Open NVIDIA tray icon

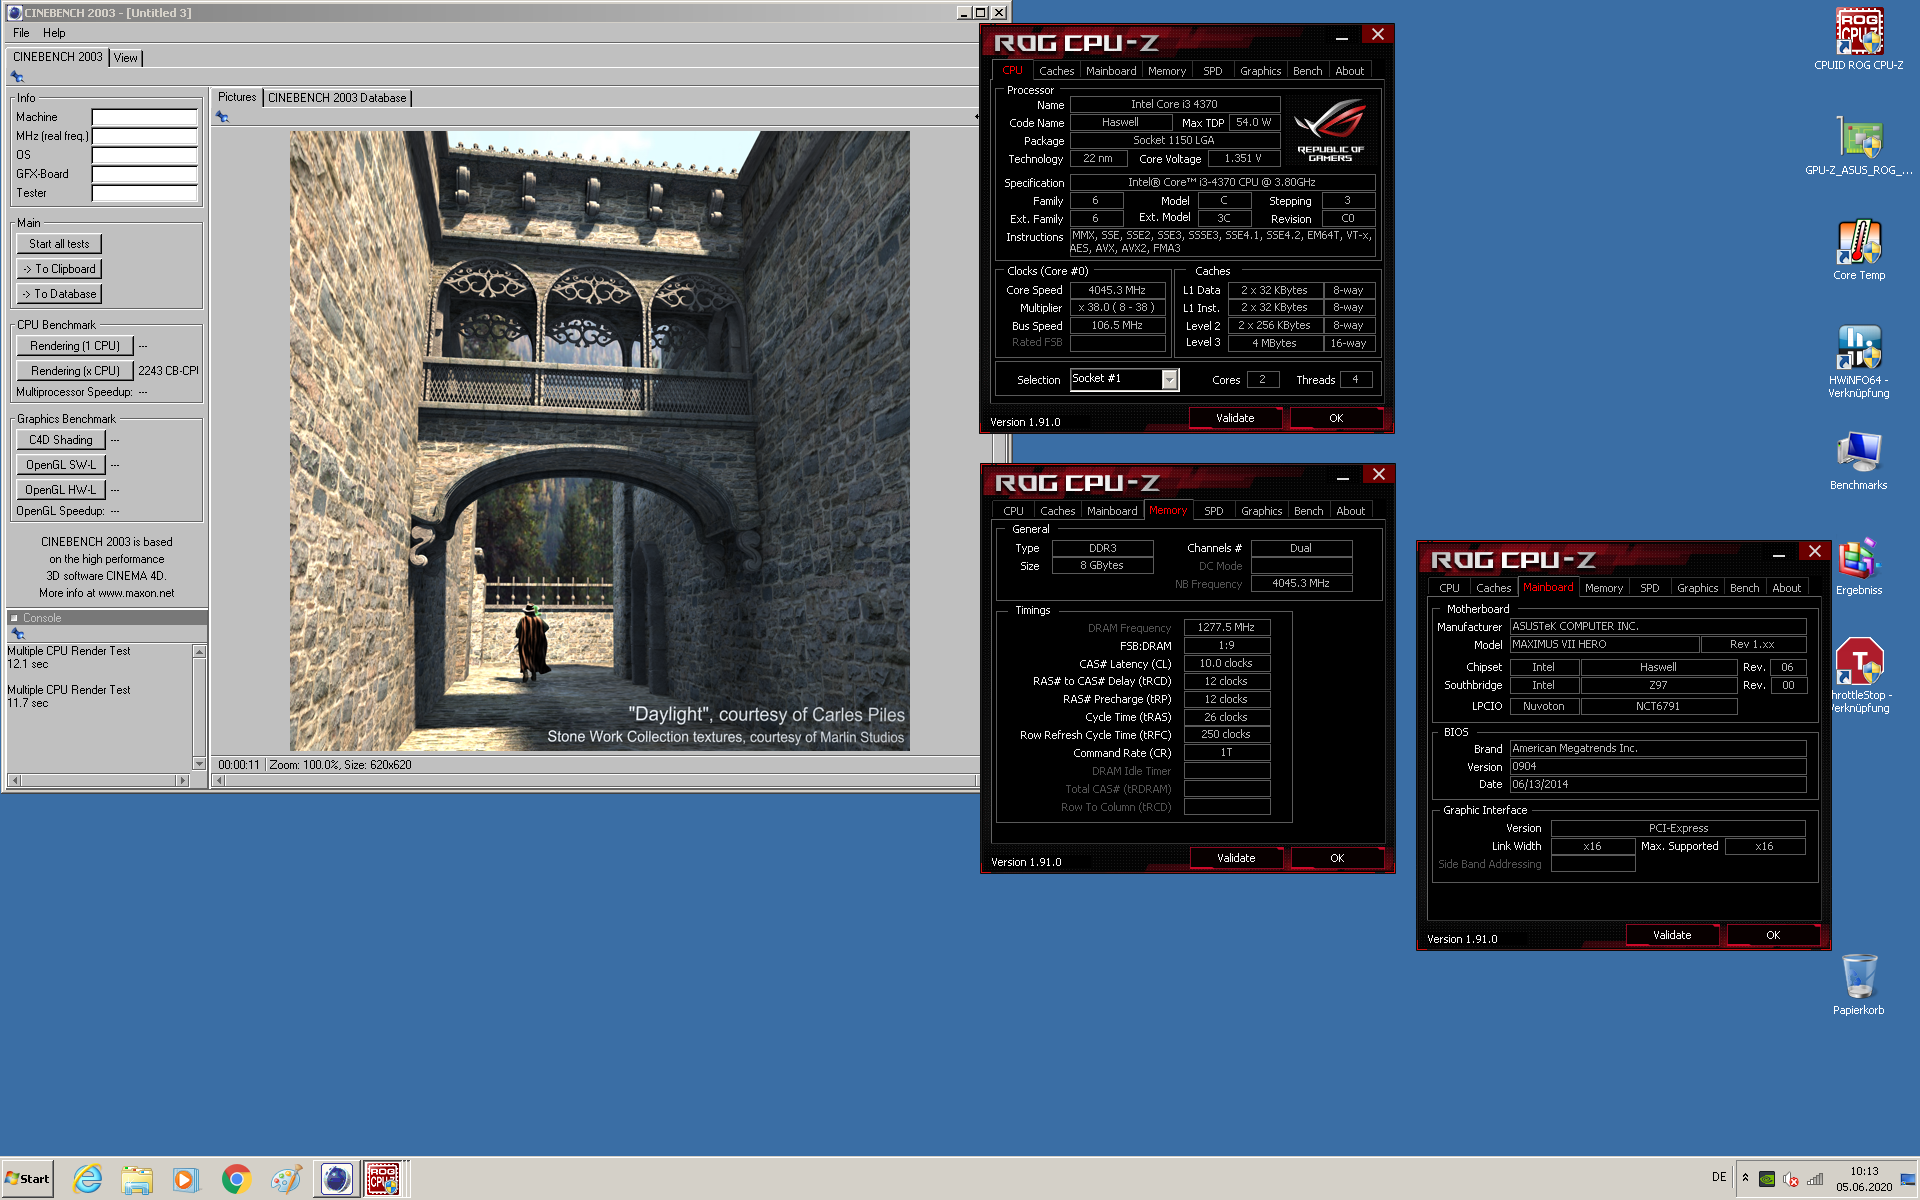click(x=1767, y=1179)
